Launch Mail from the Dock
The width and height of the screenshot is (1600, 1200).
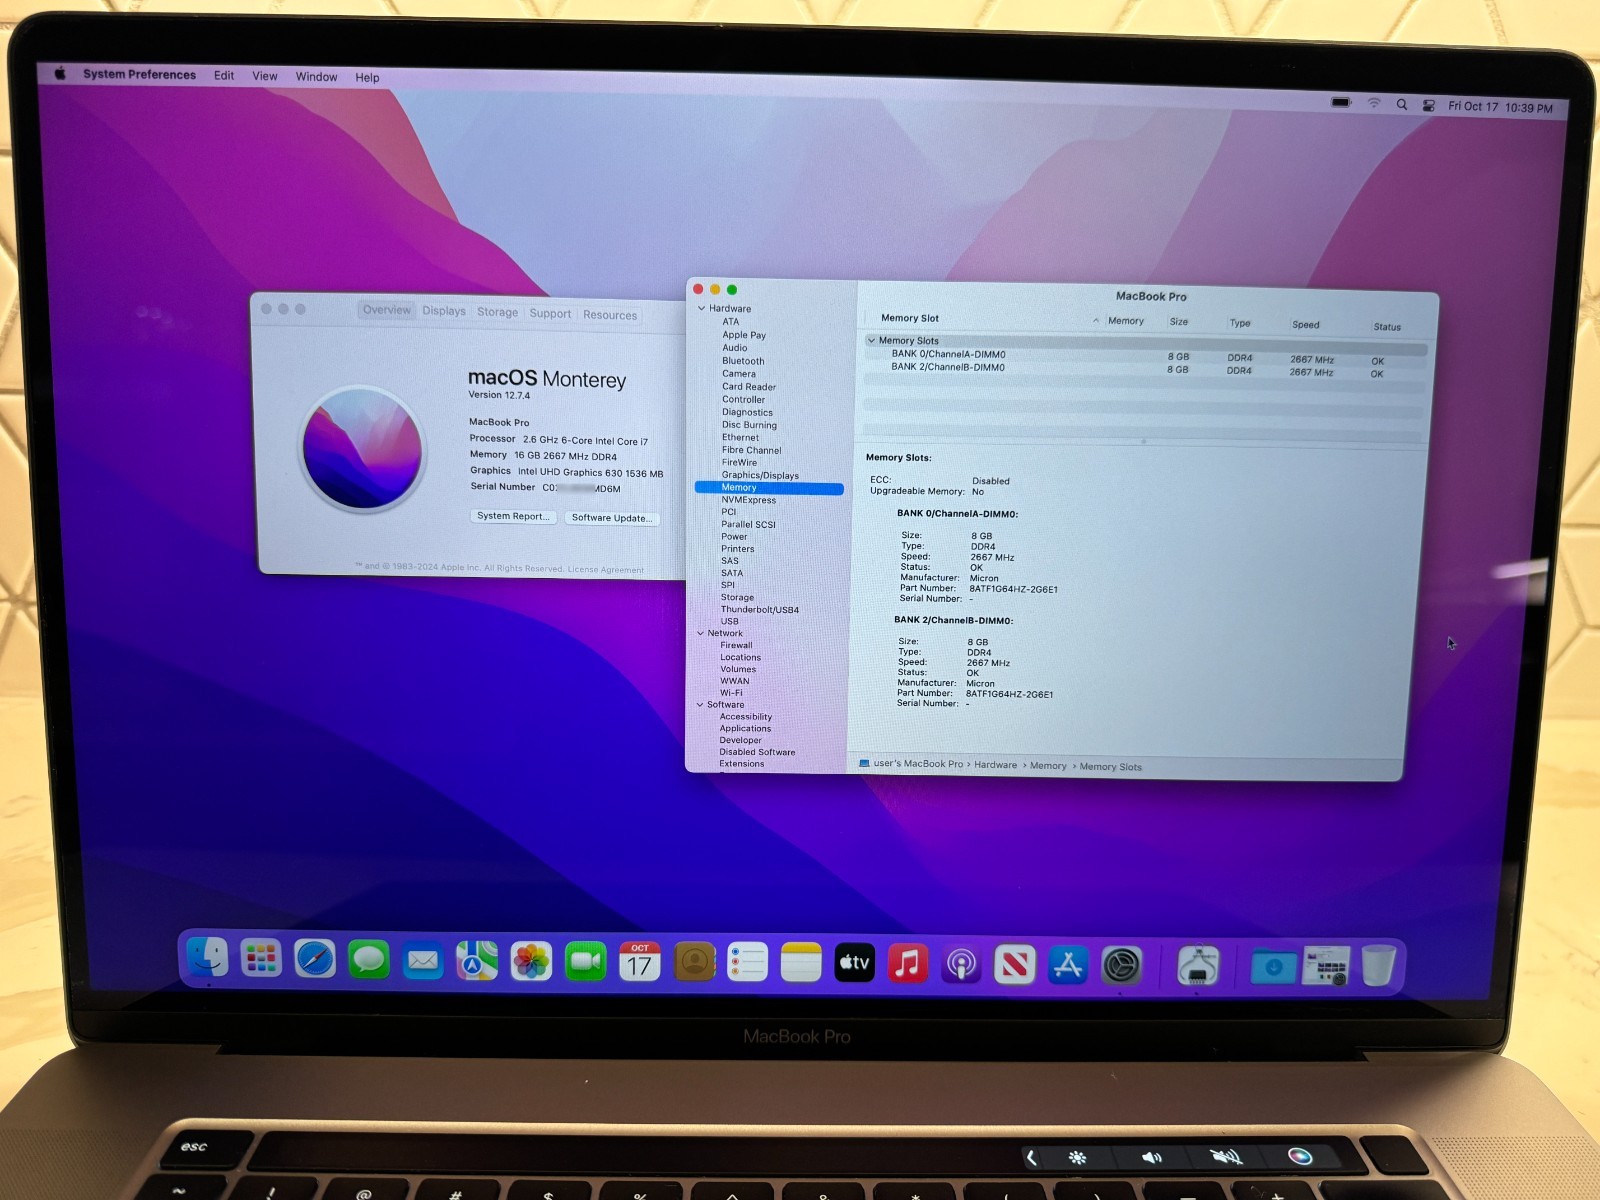[423, 961]
